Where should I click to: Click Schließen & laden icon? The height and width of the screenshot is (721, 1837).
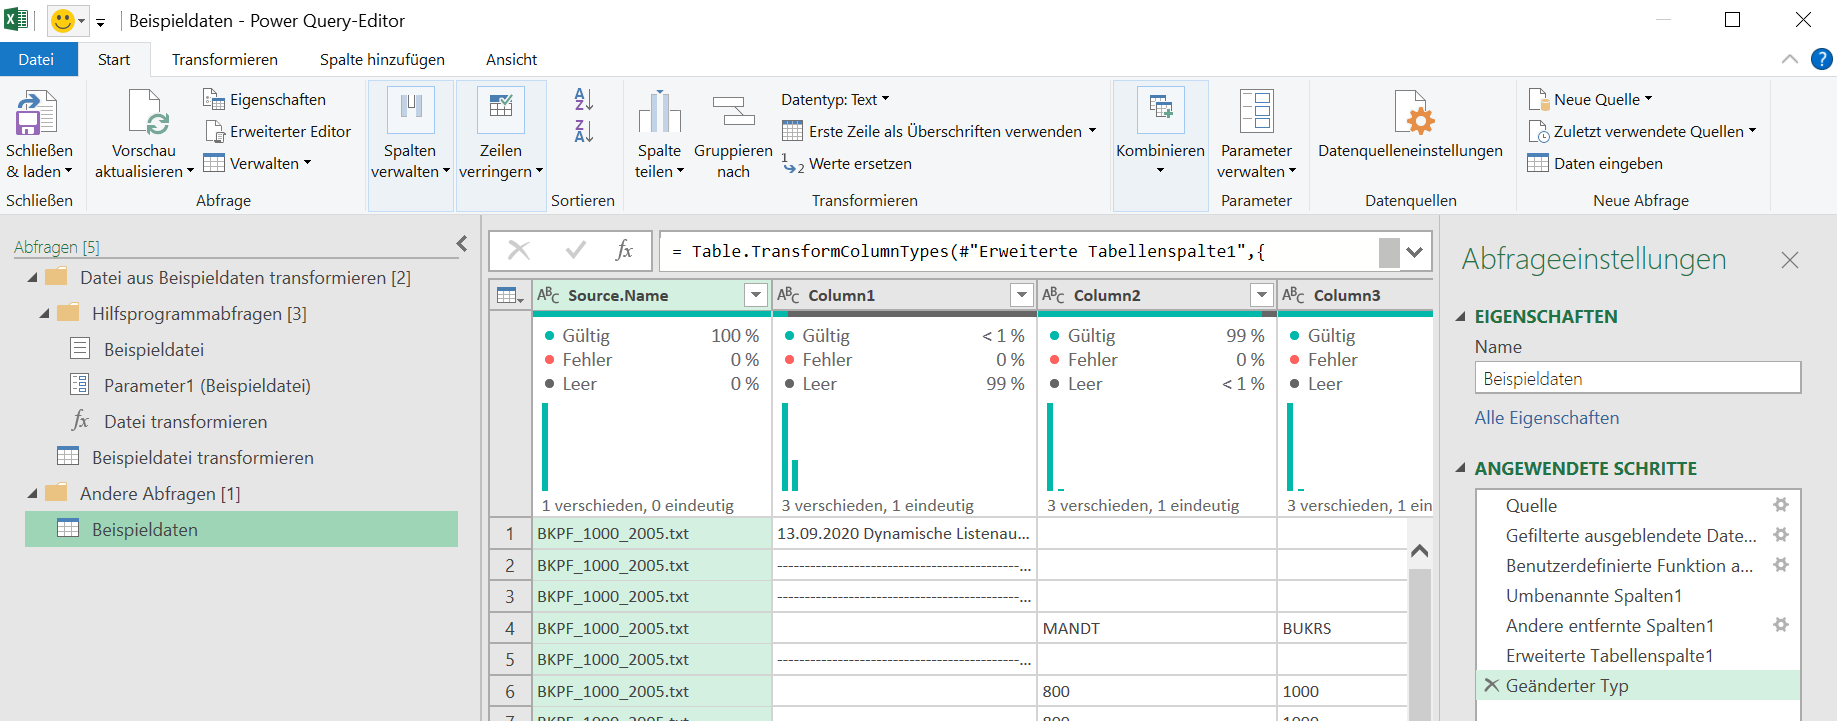tap(37, 112)
